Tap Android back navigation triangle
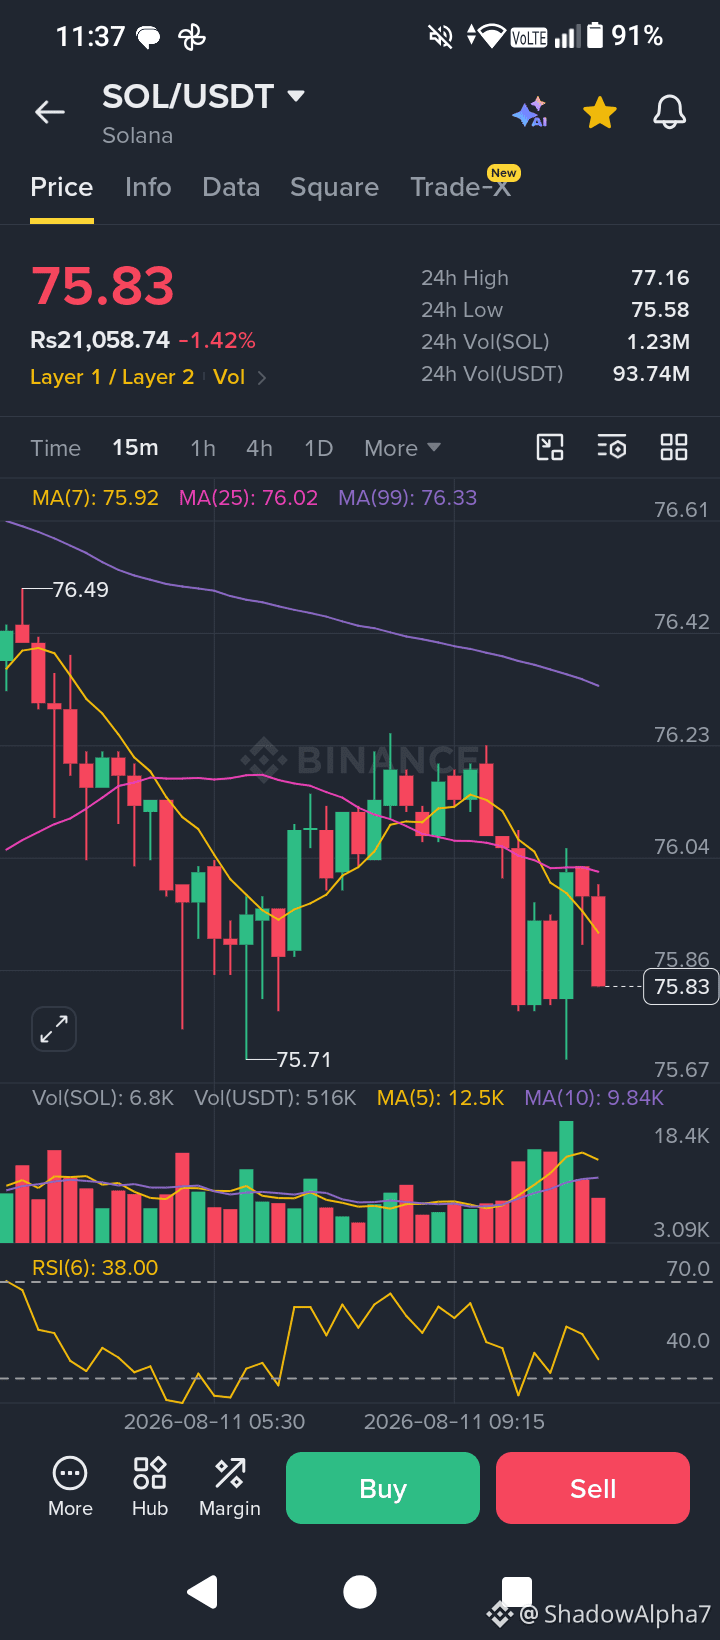Screen dimensions: 720x1640 203,1591
